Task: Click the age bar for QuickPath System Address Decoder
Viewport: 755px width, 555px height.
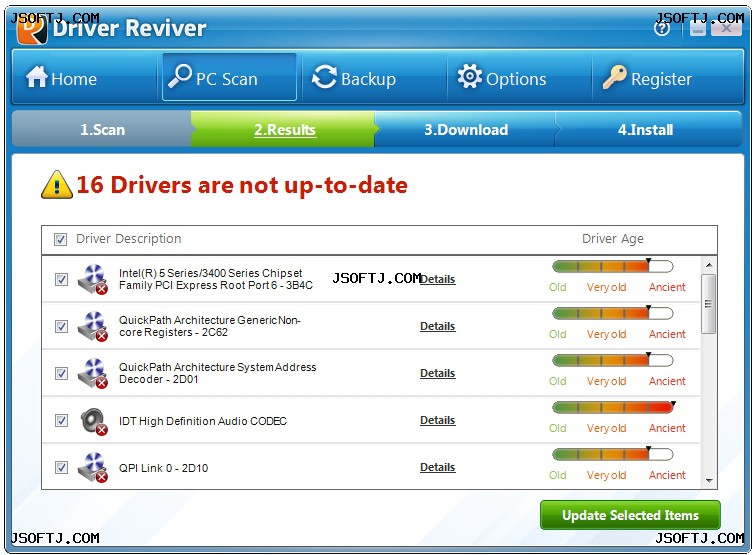Action: tap(612, 360)
